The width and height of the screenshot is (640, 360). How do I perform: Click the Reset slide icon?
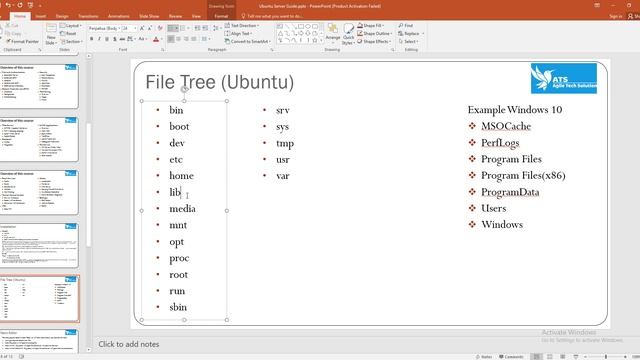pos(62,33)
